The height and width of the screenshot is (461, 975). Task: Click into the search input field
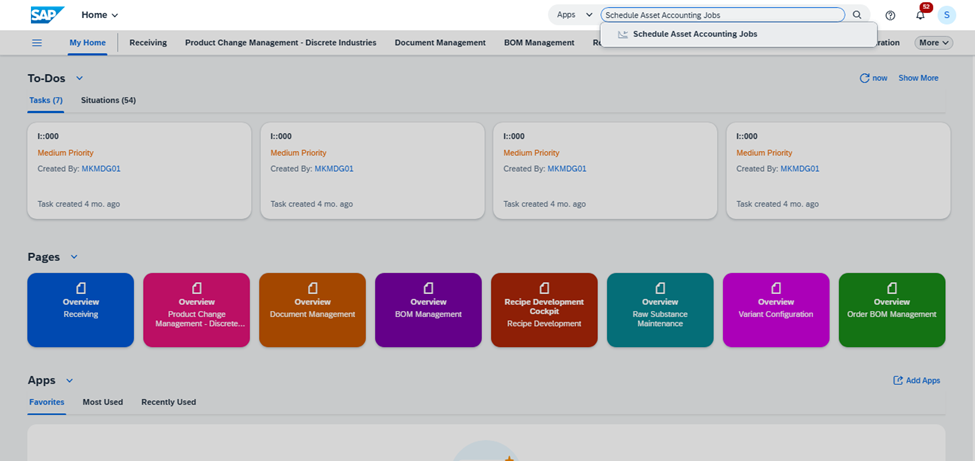723,15
